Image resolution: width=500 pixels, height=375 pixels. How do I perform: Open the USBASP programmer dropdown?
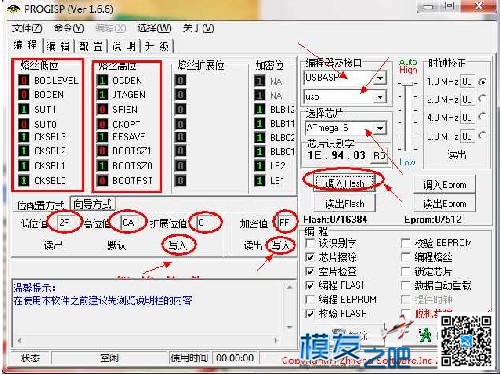coord(380,78)
